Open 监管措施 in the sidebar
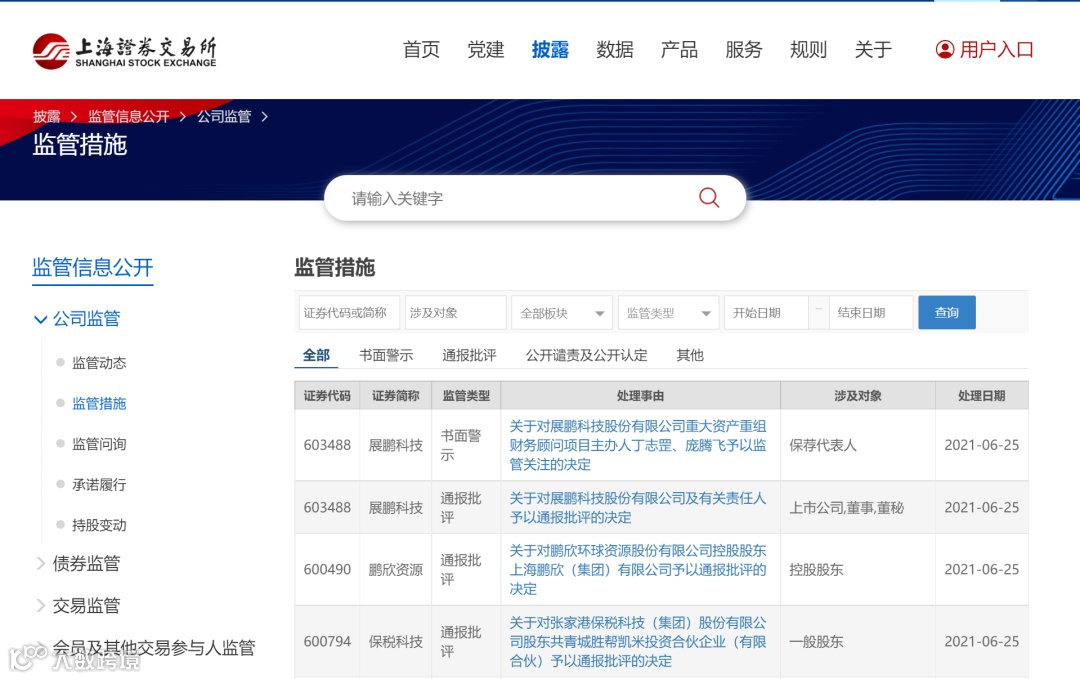This screenshot has height=679, width=1080. (99, 404)
